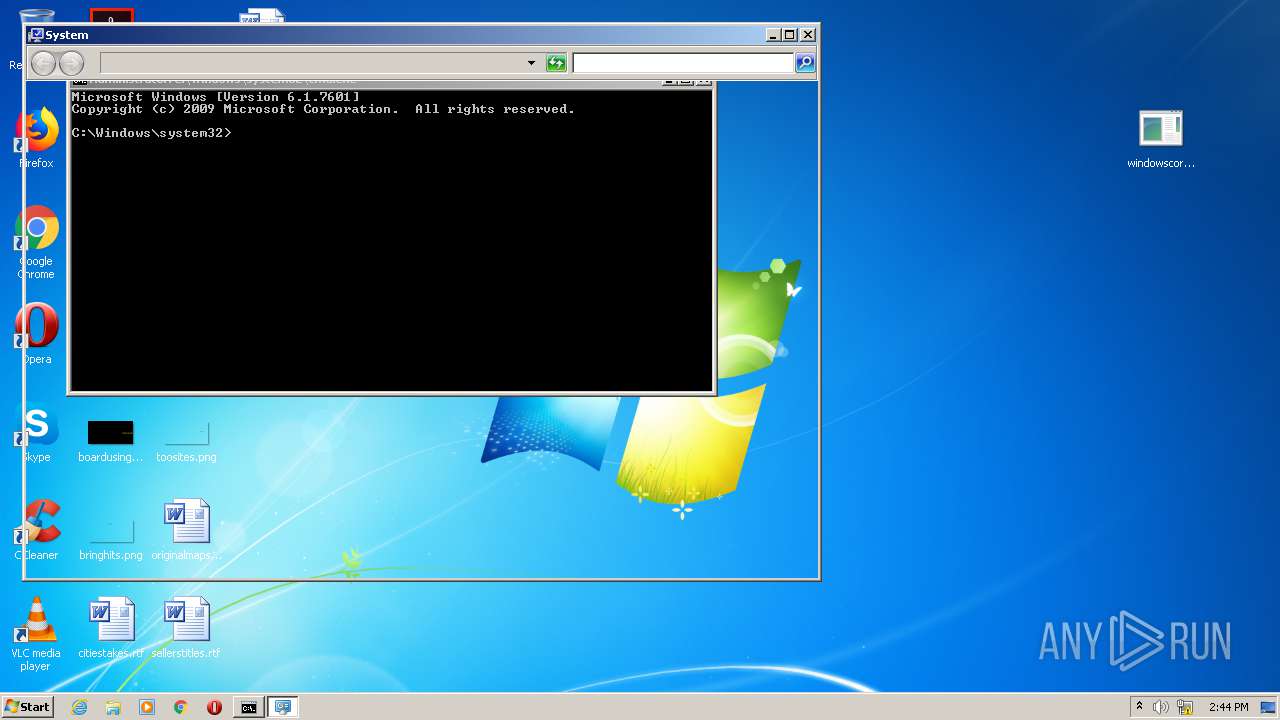Click the Forward arrow in System window

(x=72, y=64)
